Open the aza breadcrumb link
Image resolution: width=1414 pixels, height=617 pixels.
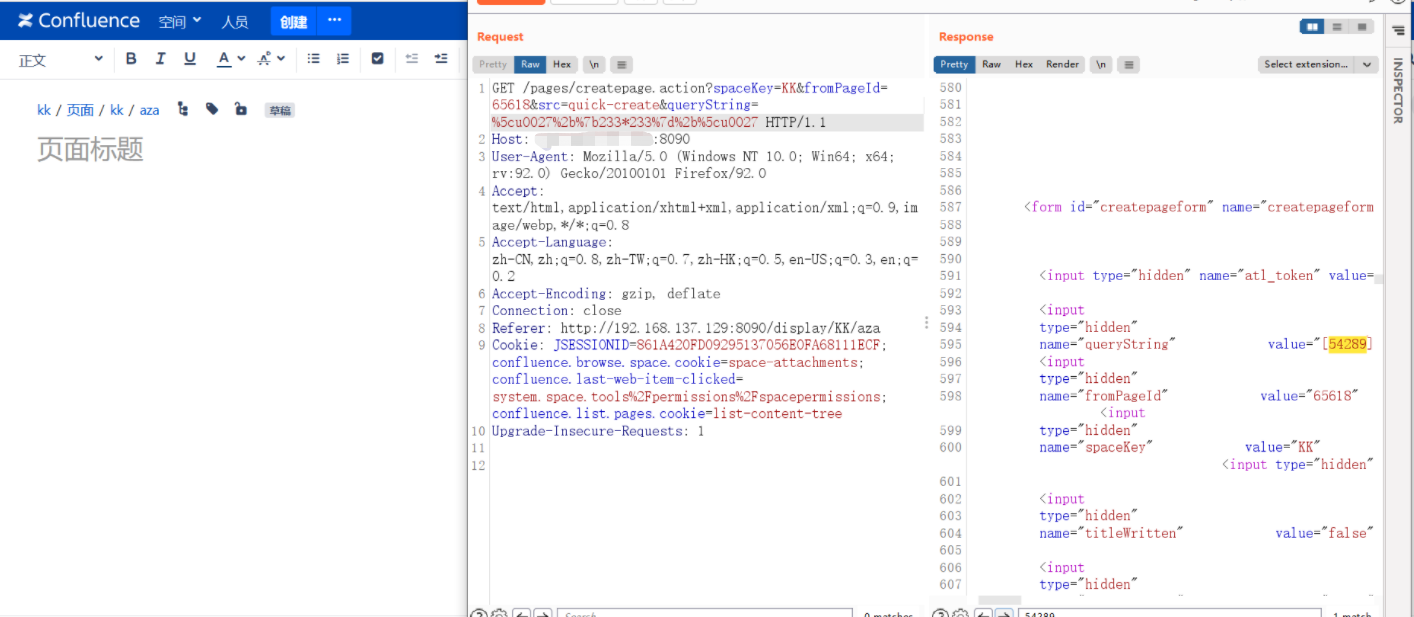tap(149, 110)
